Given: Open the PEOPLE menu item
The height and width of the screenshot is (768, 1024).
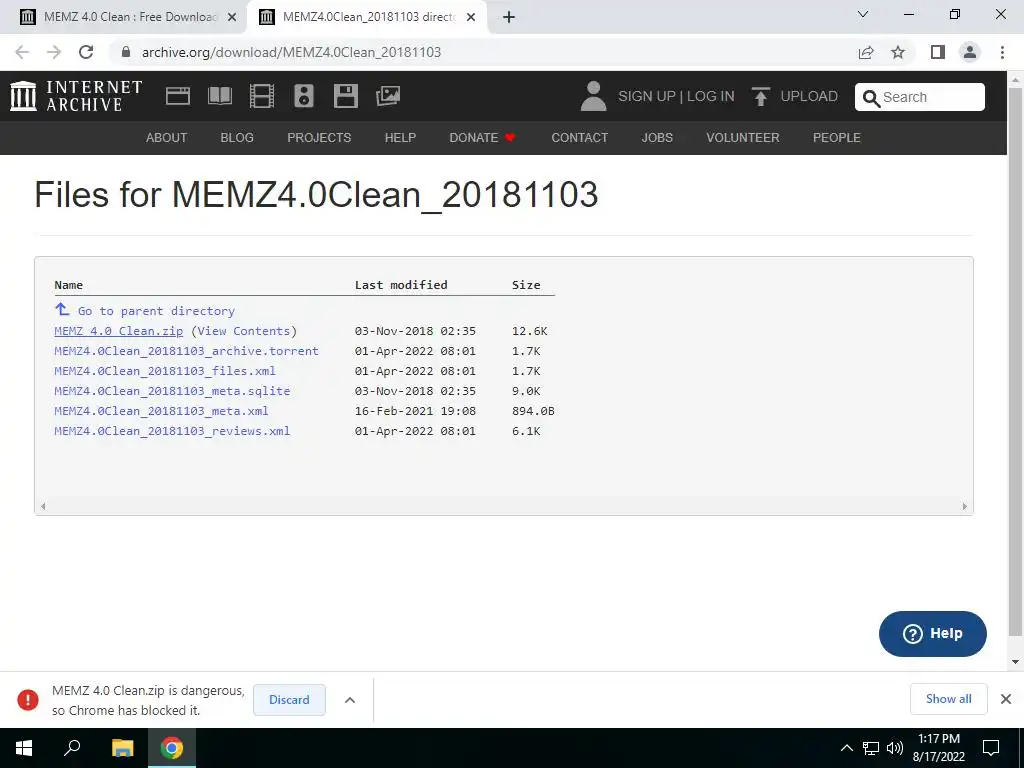Looking at the screenshot, I should (837, 138).
